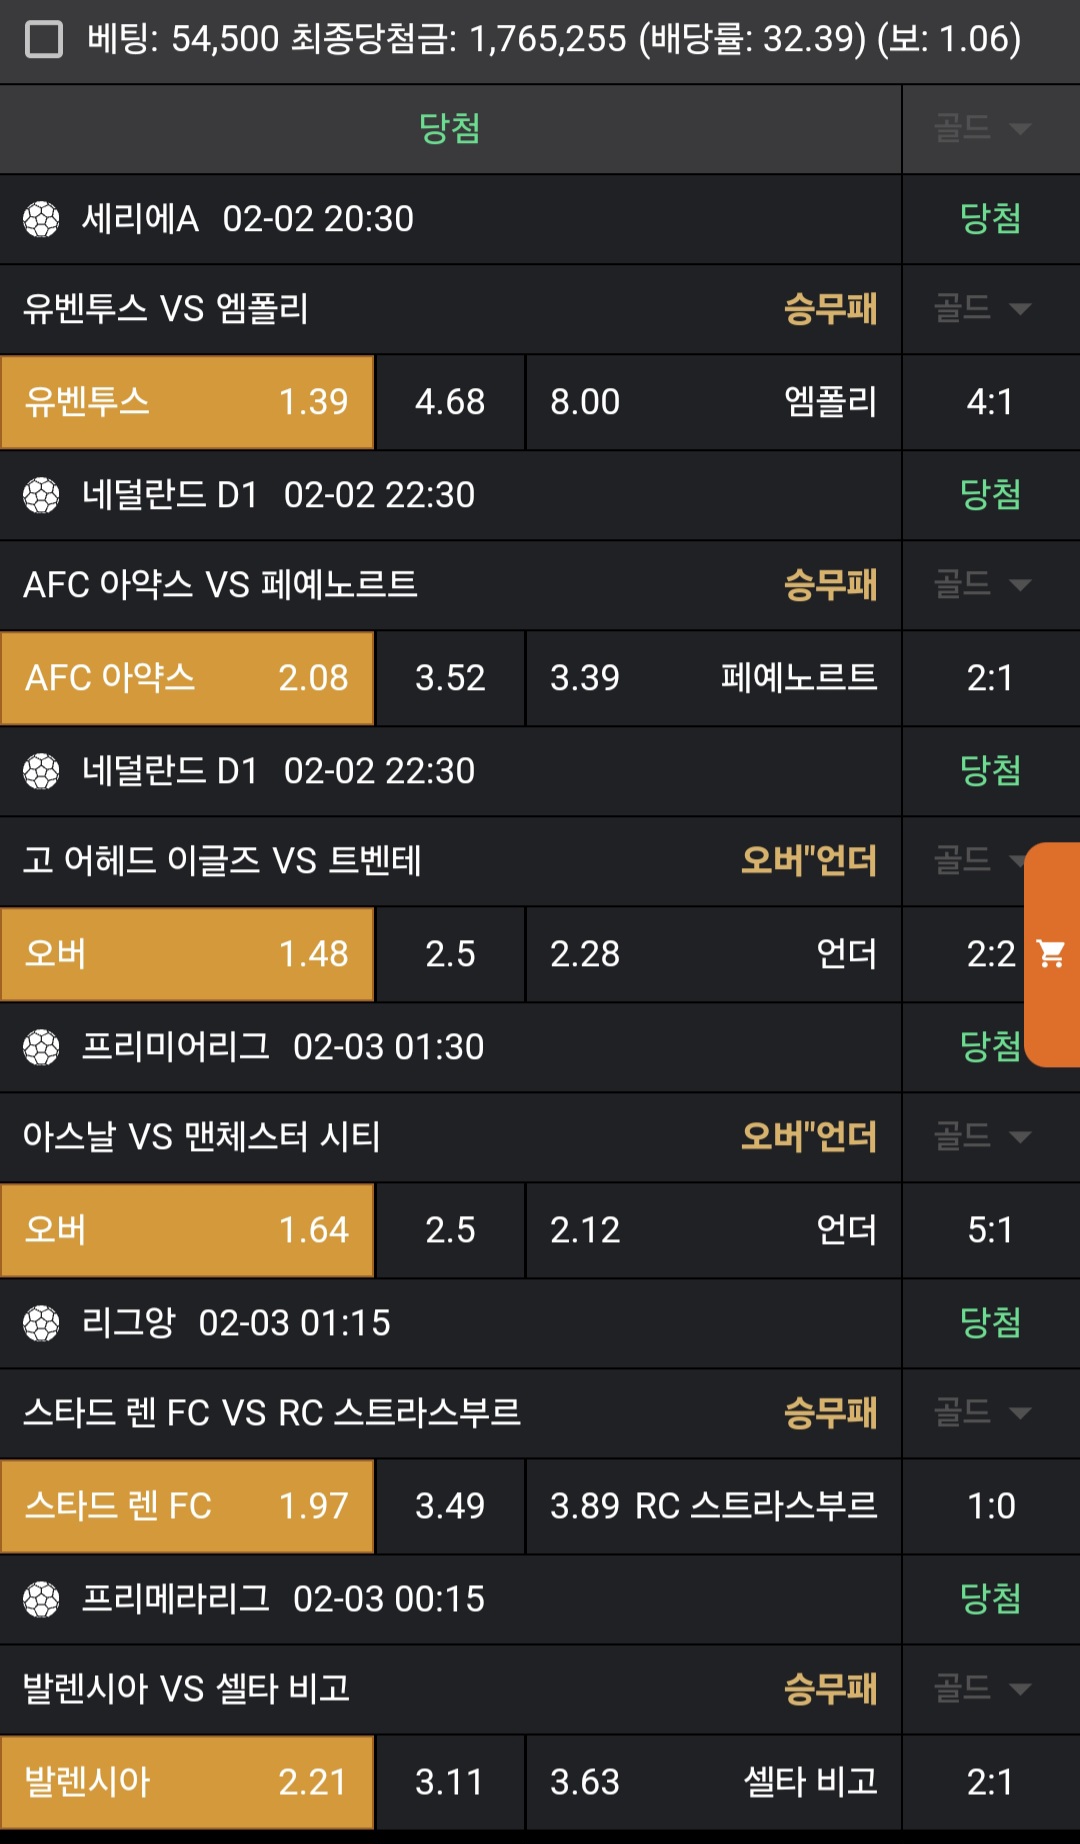Open 골드 dropdown for 아스날 VS 맨체스터 시티

[982, 1136]
